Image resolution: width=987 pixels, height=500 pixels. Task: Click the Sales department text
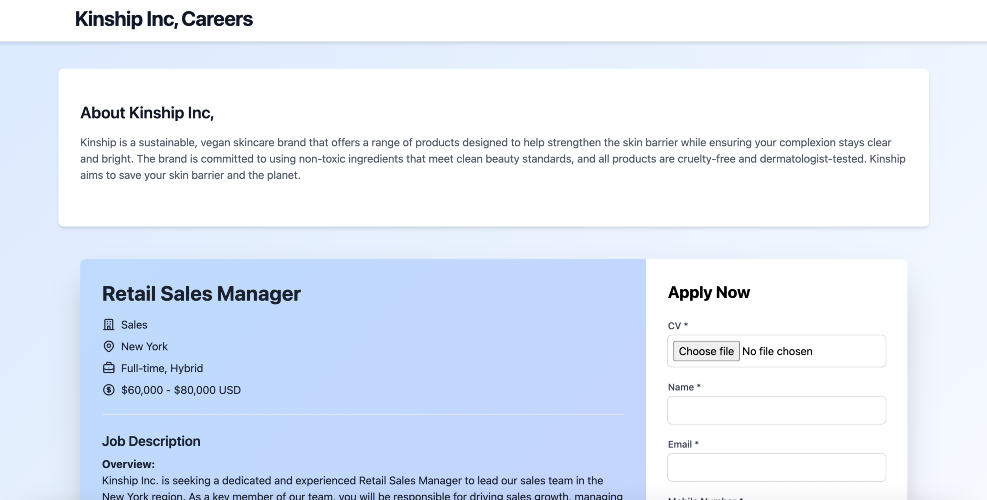134,325
